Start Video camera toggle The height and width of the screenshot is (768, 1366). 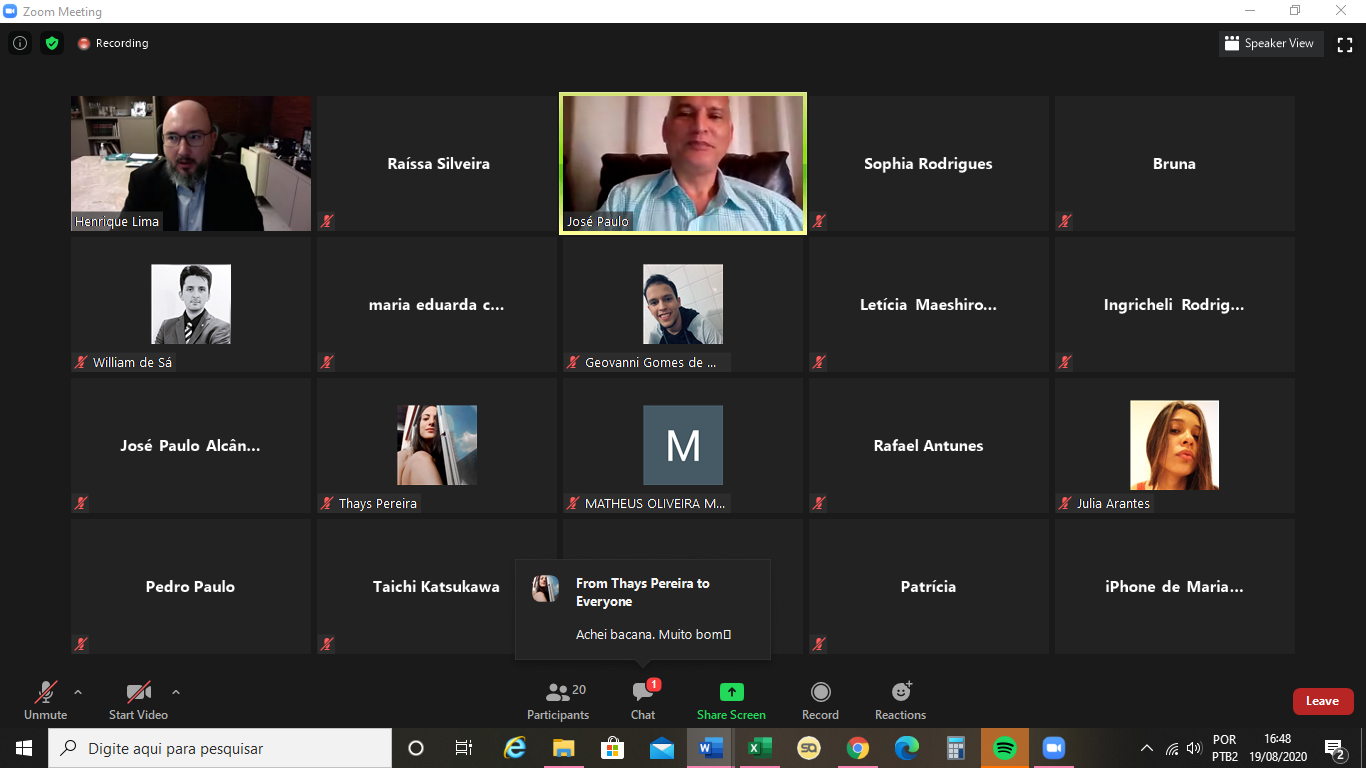pos(138,700)
